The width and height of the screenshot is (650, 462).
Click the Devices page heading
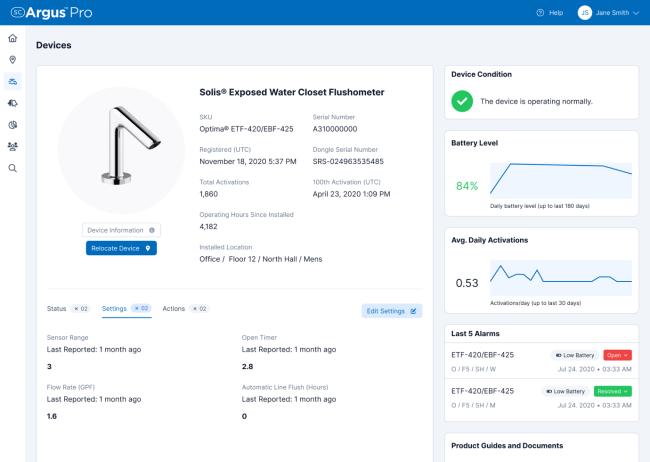pyautogui.click(x=53, y=45)
